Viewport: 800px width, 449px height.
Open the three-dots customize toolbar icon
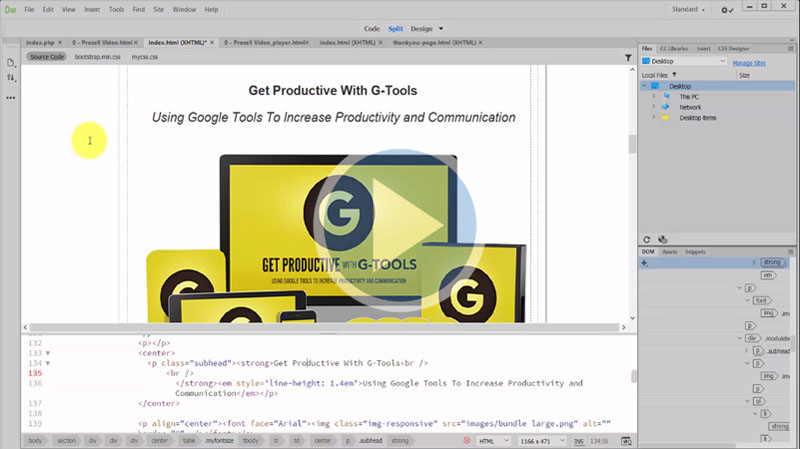point(11,98)
